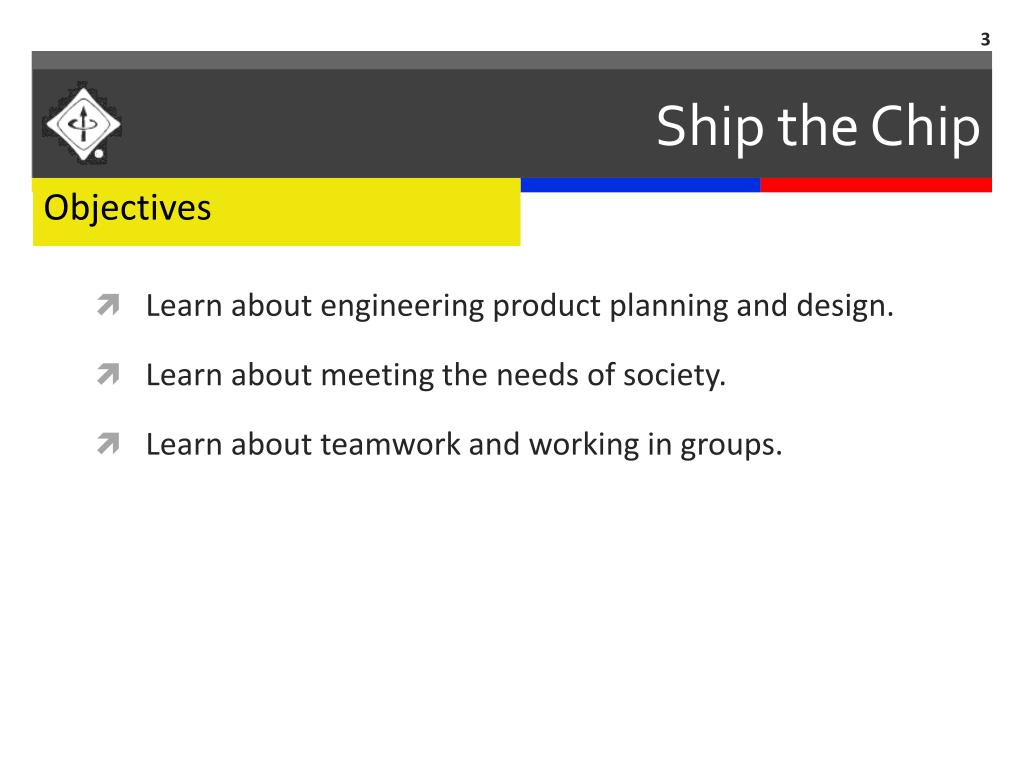Viewport: 1024px width, 768px height.
Task: Select the slide number 3
Action: coord(985,40)
